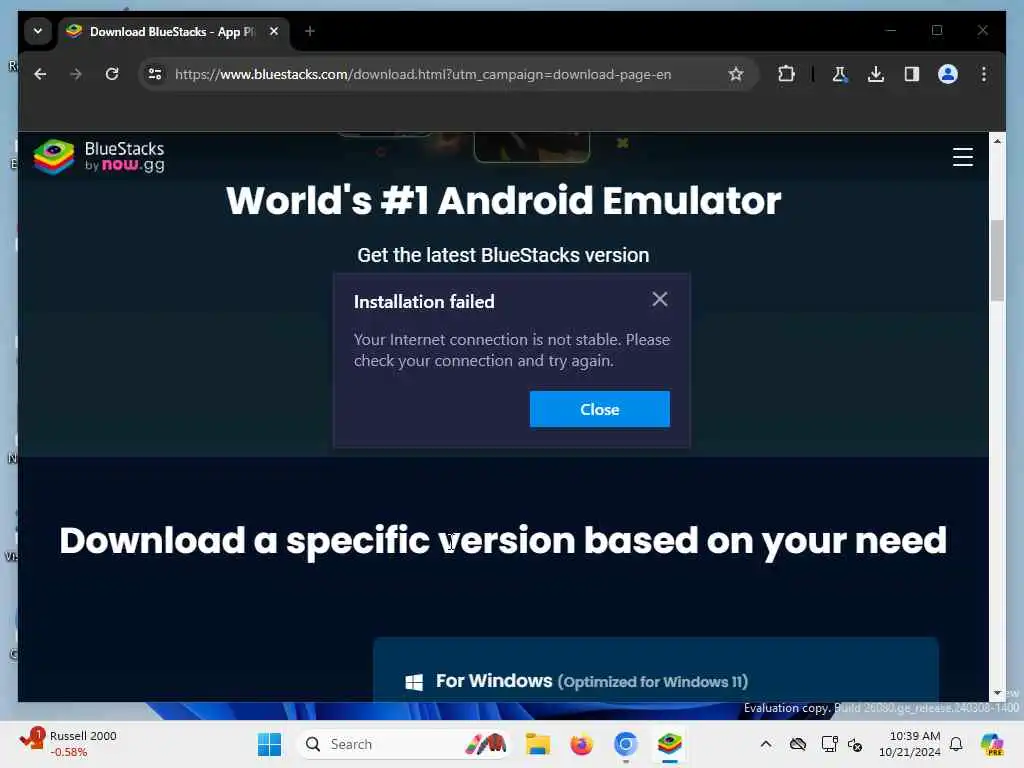Launch Firefox from the taskbar

point(581,744)
